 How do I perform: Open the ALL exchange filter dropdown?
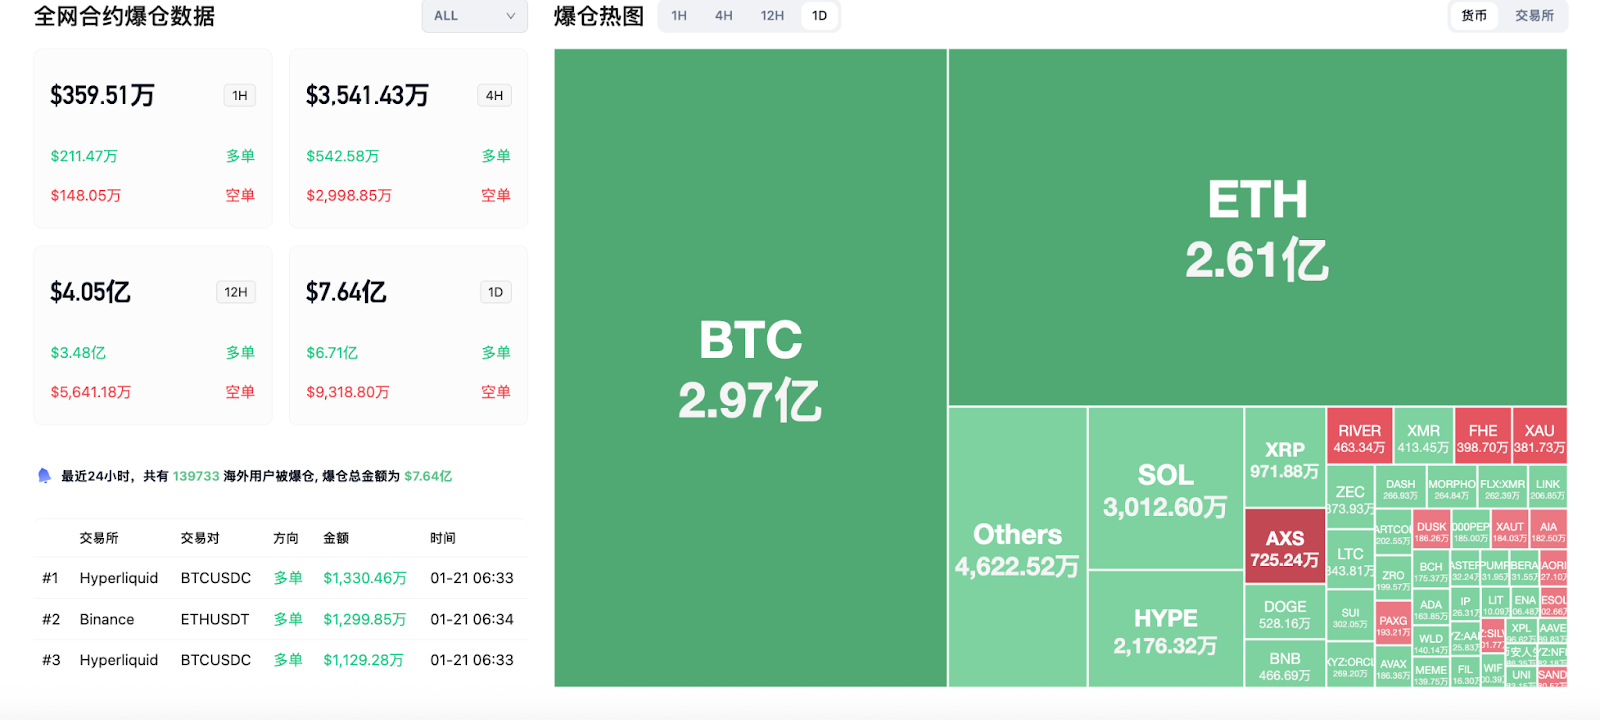coord(473,16)
